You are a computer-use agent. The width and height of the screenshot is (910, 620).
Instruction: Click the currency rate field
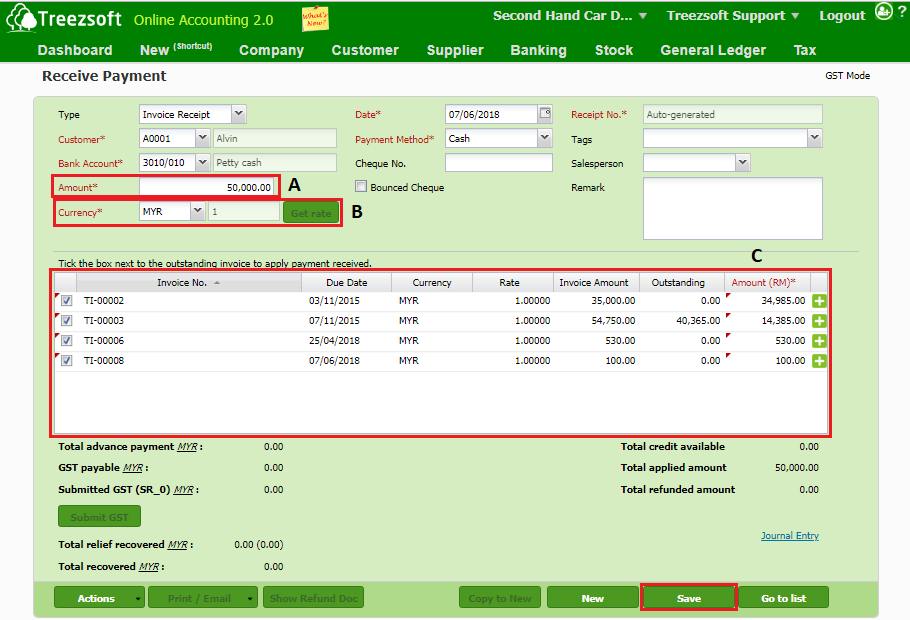[x=244, y=211]
